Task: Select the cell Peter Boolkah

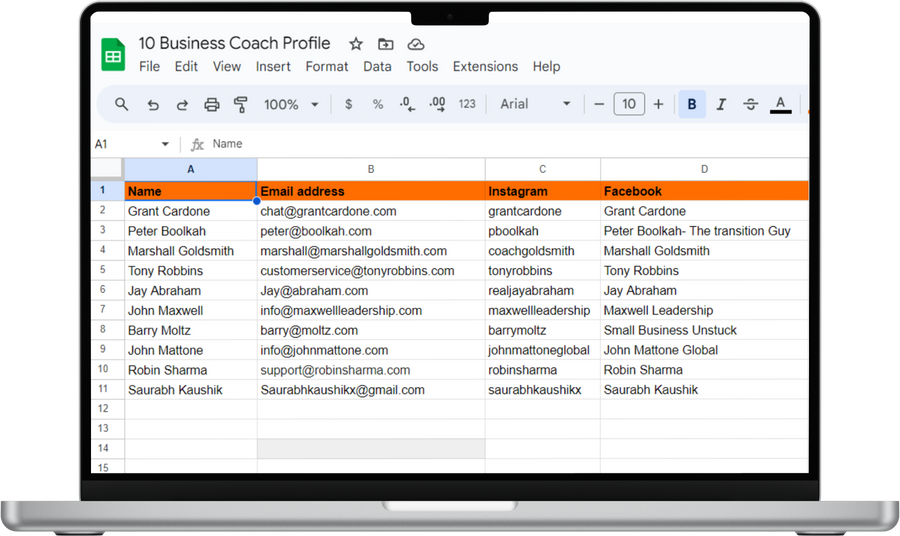Action: coord(191,231)
